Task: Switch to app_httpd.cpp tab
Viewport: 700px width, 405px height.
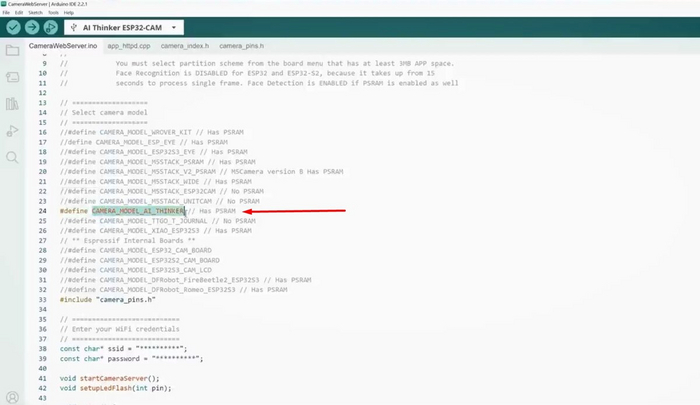Action: 129,46
